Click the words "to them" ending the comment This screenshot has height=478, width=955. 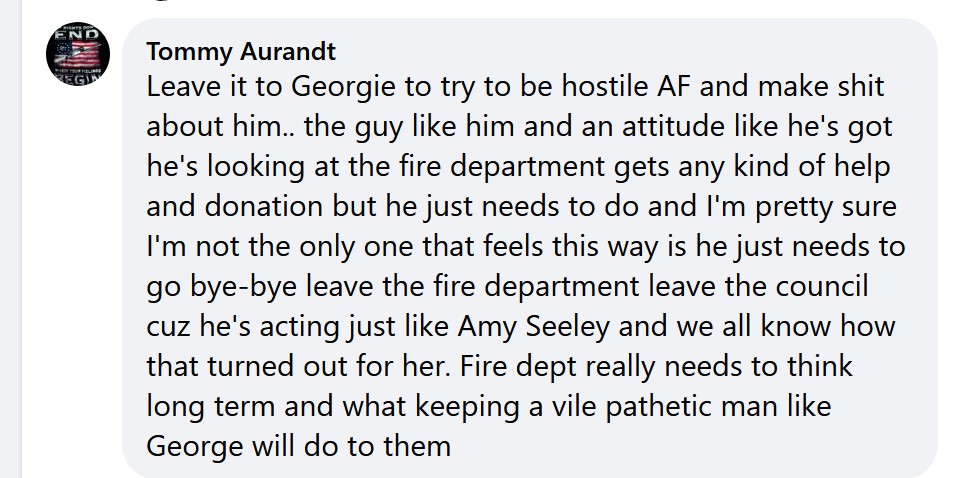coord(407,445)
